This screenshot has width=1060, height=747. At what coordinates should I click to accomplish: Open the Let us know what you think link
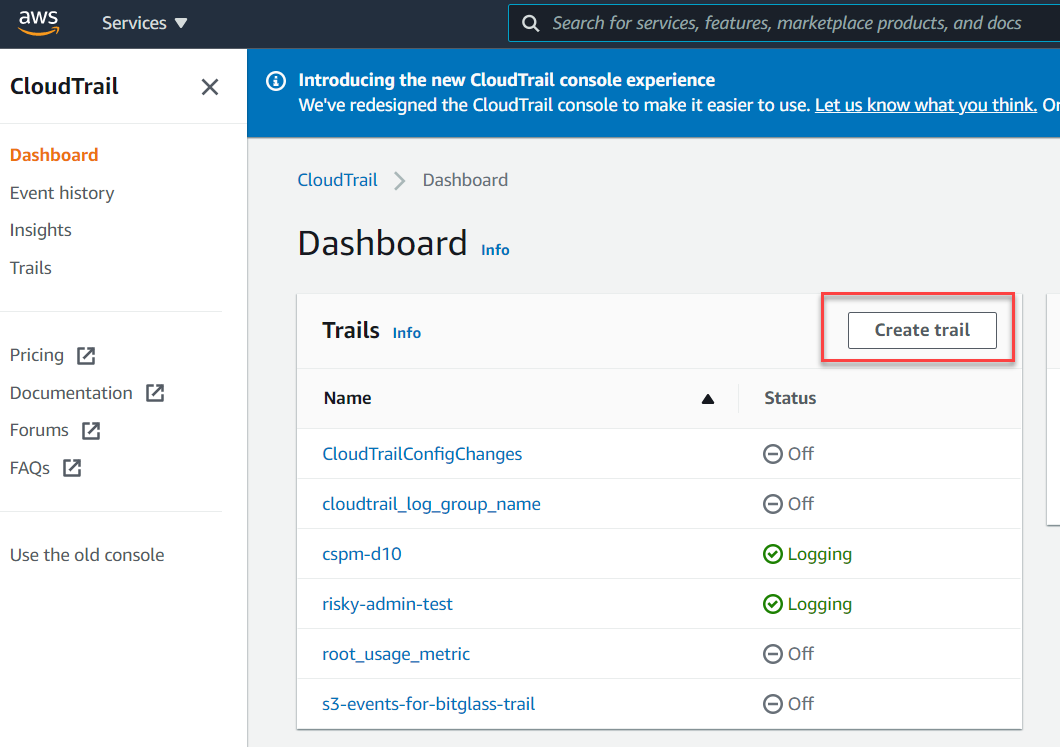point(925,104)
